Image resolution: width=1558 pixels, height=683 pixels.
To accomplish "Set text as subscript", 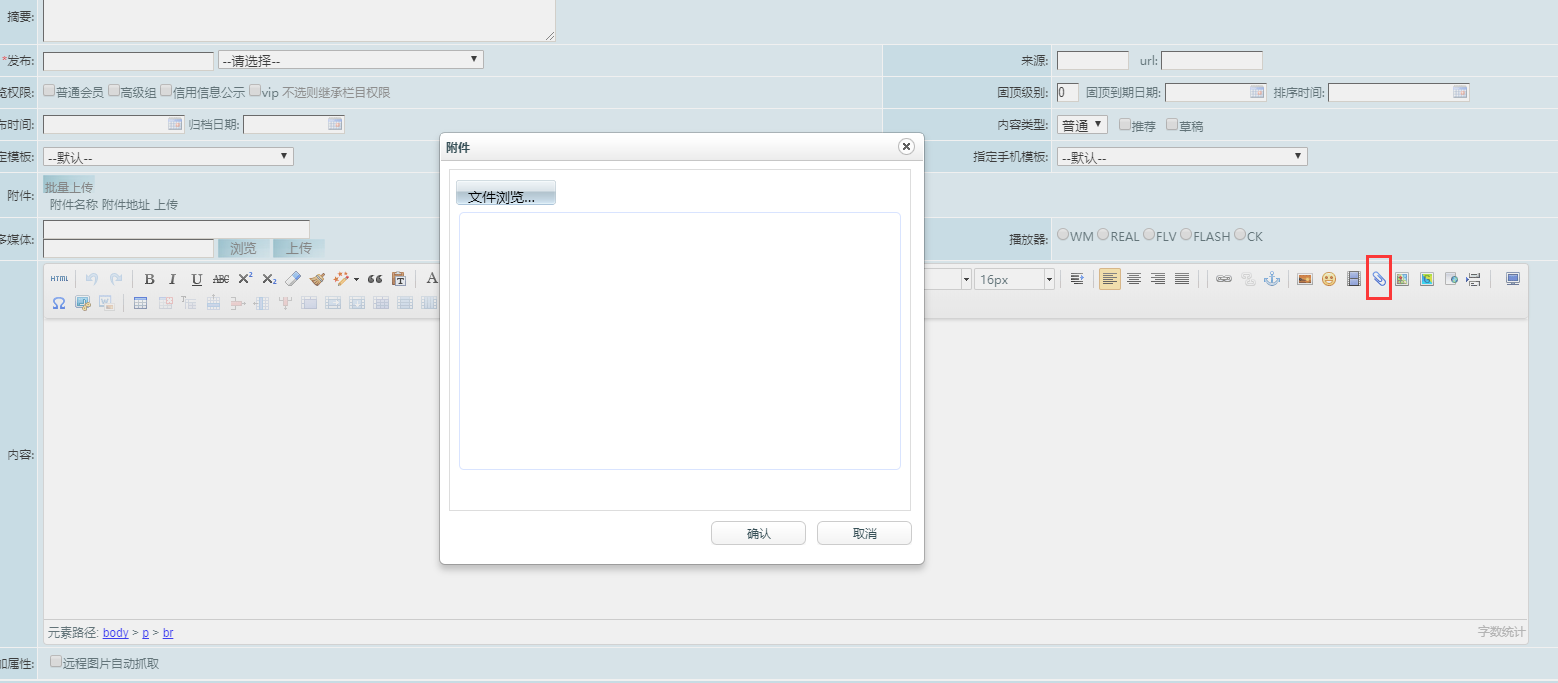I will 269,279.
